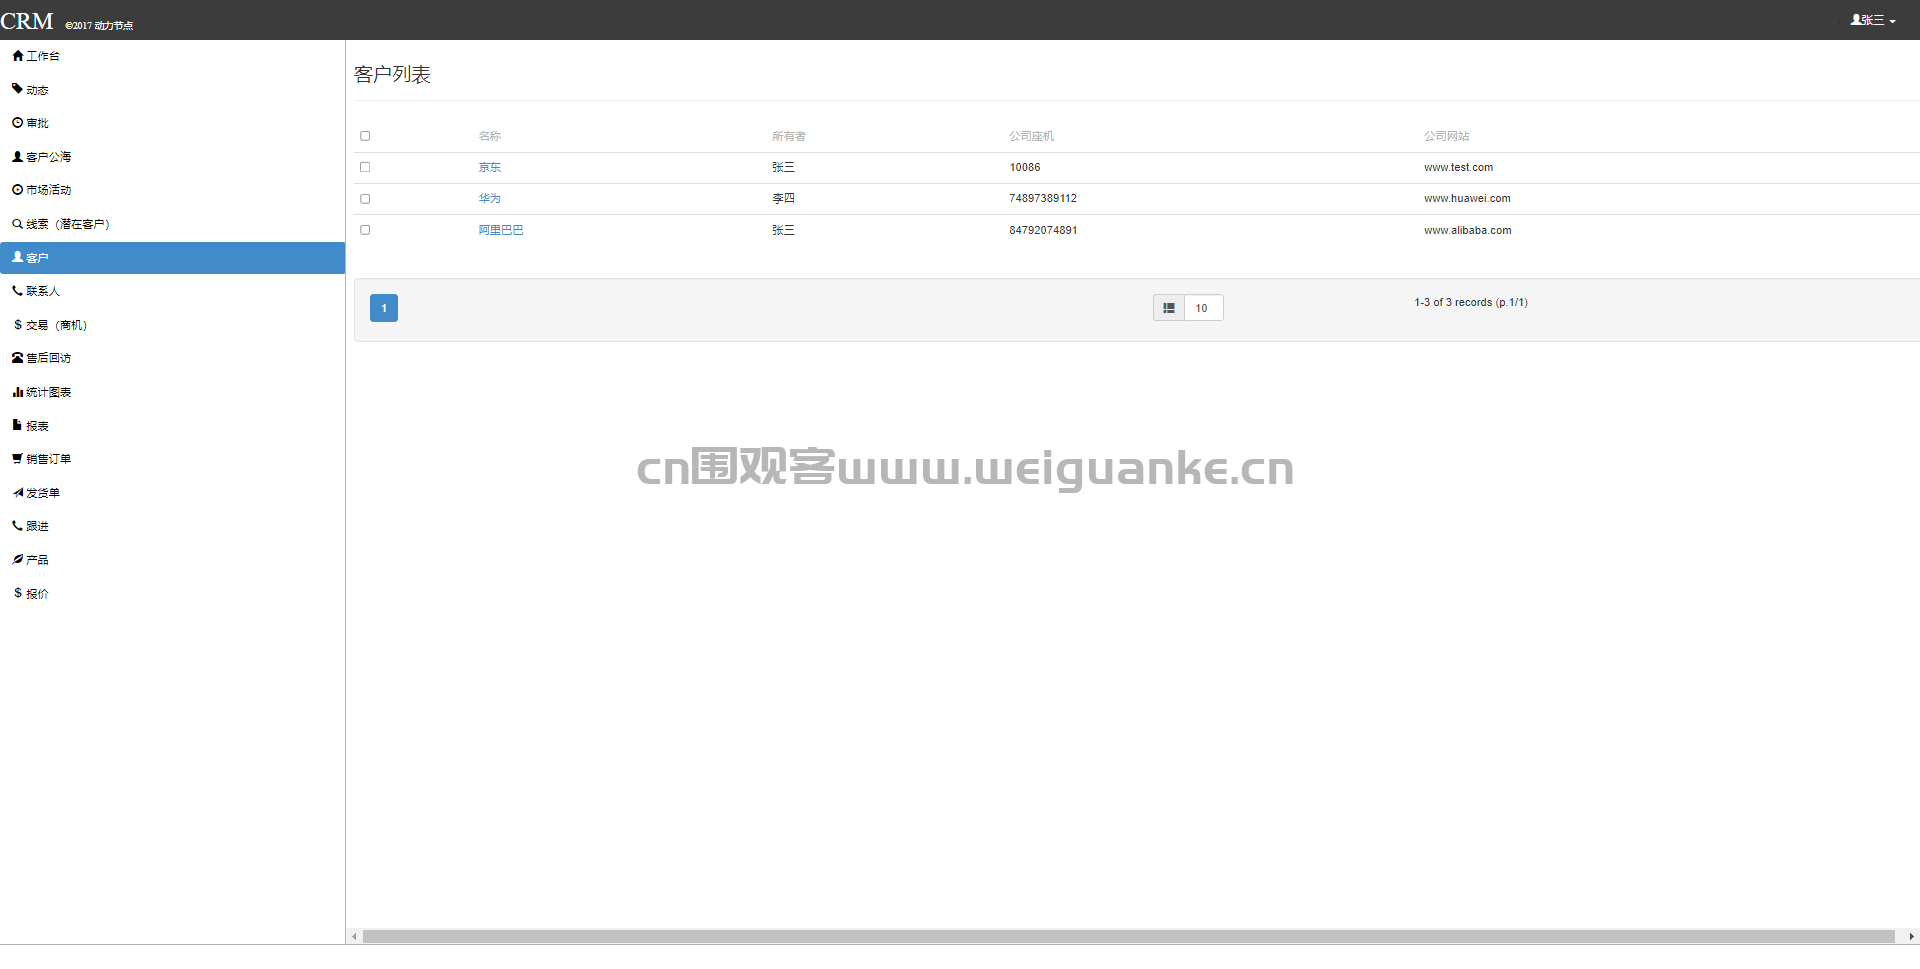Open the 阿里巴巴 customer link
This screenshot has width=1920, height=969.
coord(501,230)
